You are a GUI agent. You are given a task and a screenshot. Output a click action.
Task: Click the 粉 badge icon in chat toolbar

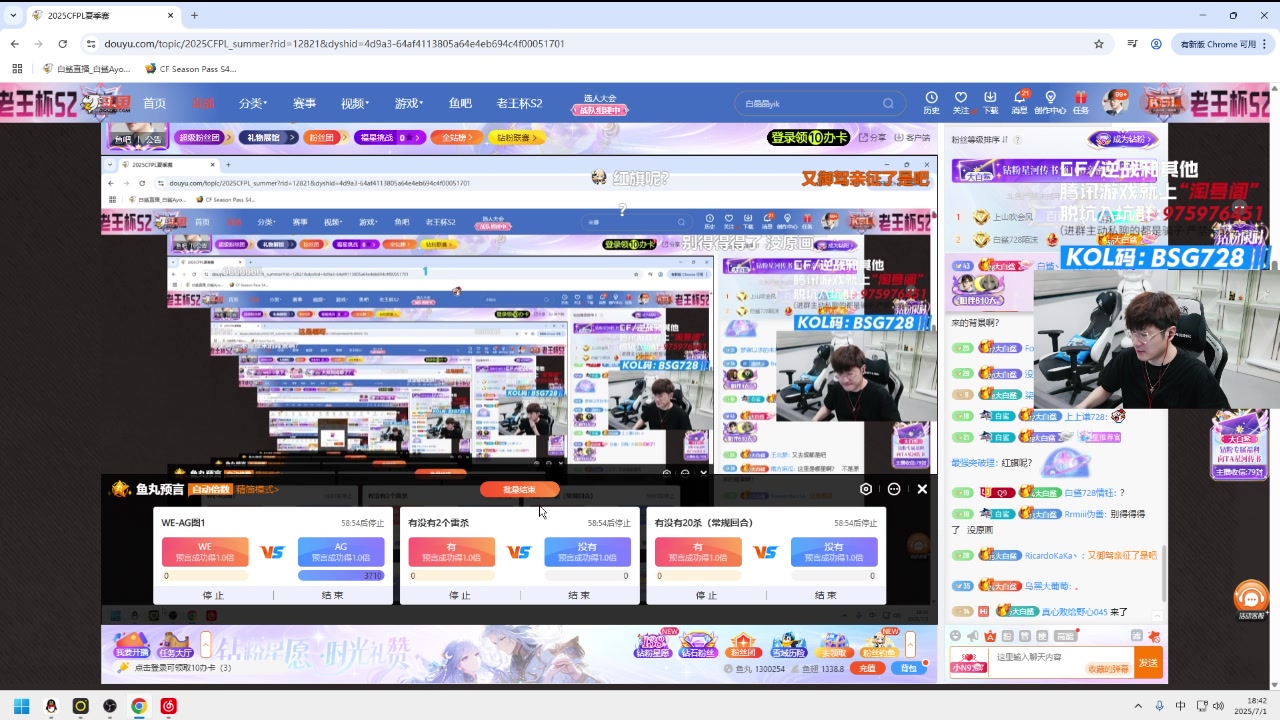coord(1008,636)
